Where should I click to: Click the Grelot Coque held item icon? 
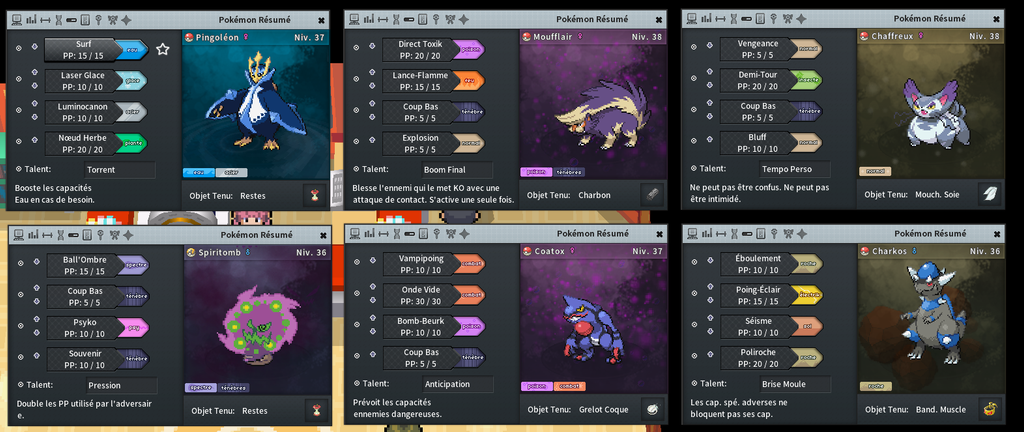[x=653, y=409]
